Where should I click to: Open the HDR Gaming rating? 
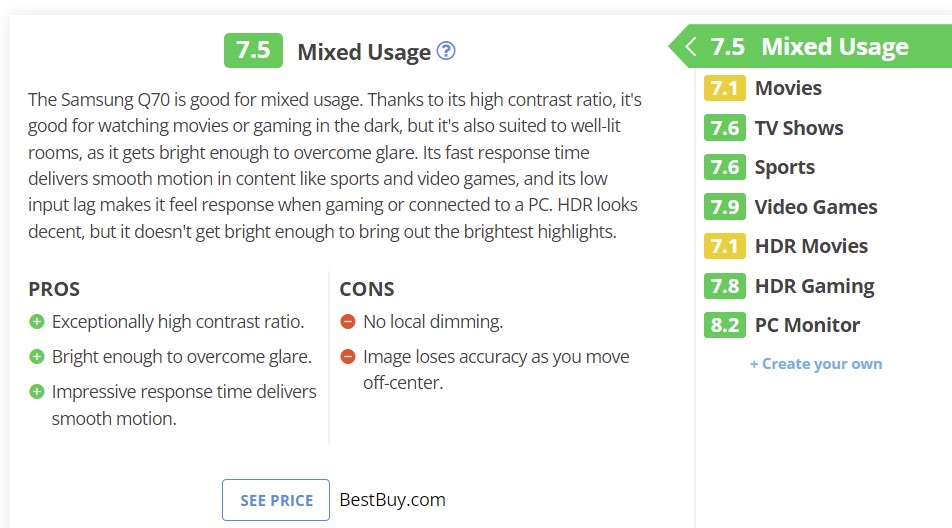point(789,286)
